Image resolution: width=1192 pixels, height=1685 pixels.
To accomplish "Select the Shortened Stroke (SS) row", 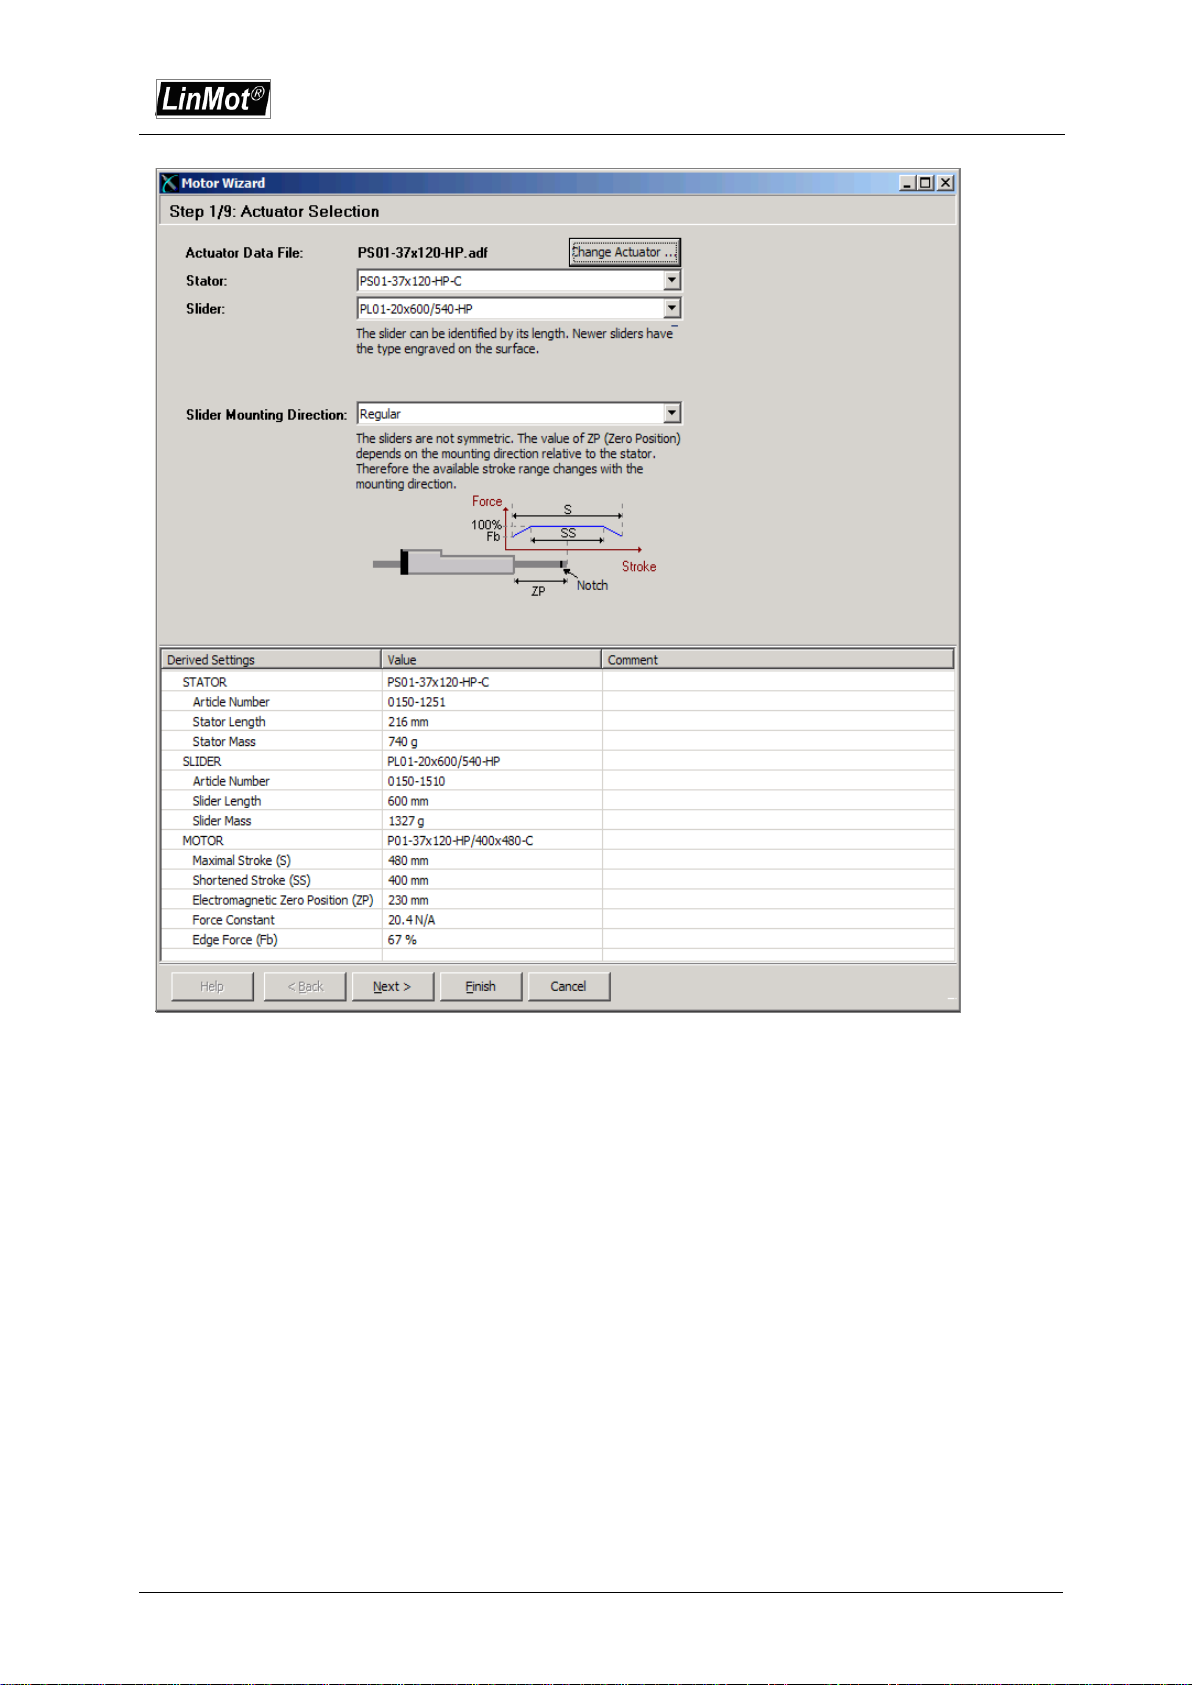I will (x=558, y=880).
